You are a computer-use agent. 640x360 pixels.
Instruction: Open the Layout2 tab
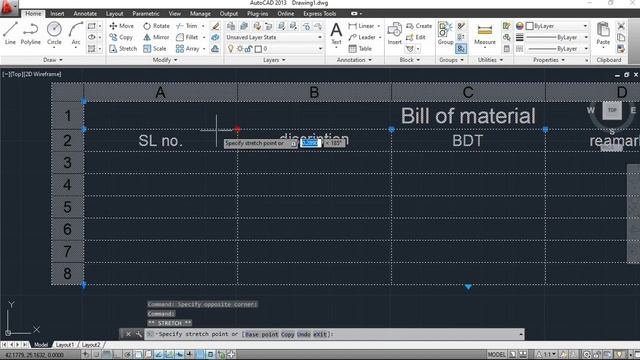tap(91, 345)
